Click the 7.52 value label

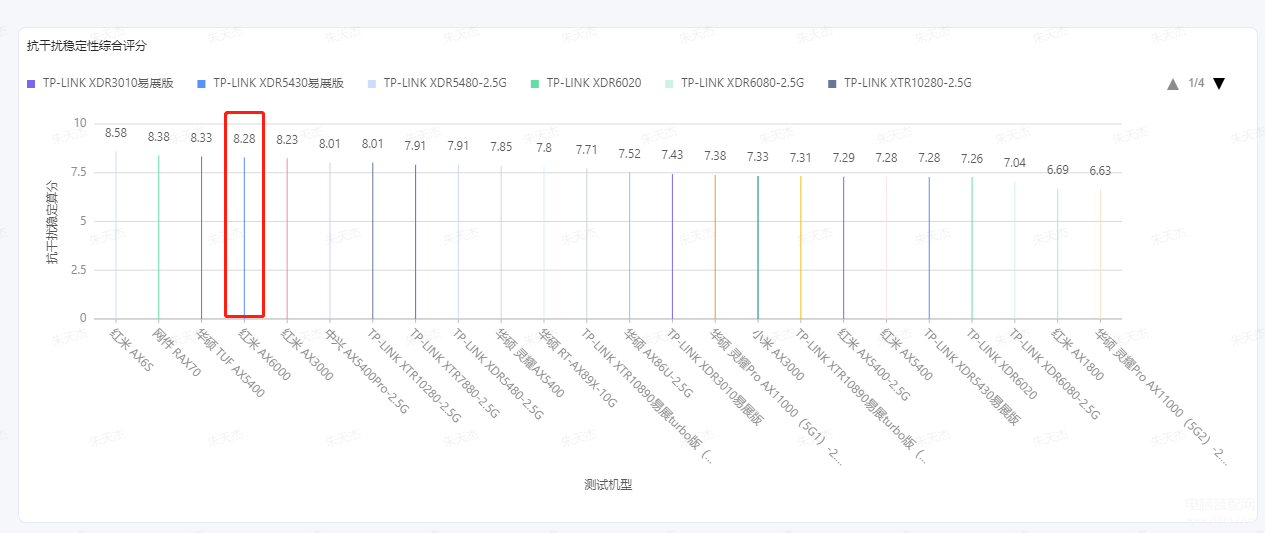click(x=630, y=154)
